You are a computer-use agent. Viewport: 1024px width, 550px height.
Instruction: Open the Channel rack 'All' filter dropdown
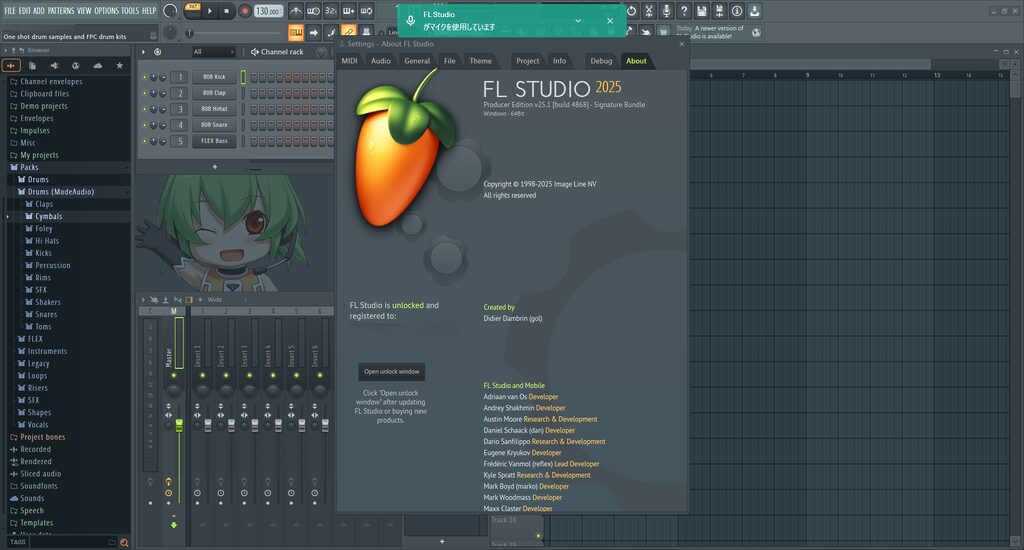[213, 52]
